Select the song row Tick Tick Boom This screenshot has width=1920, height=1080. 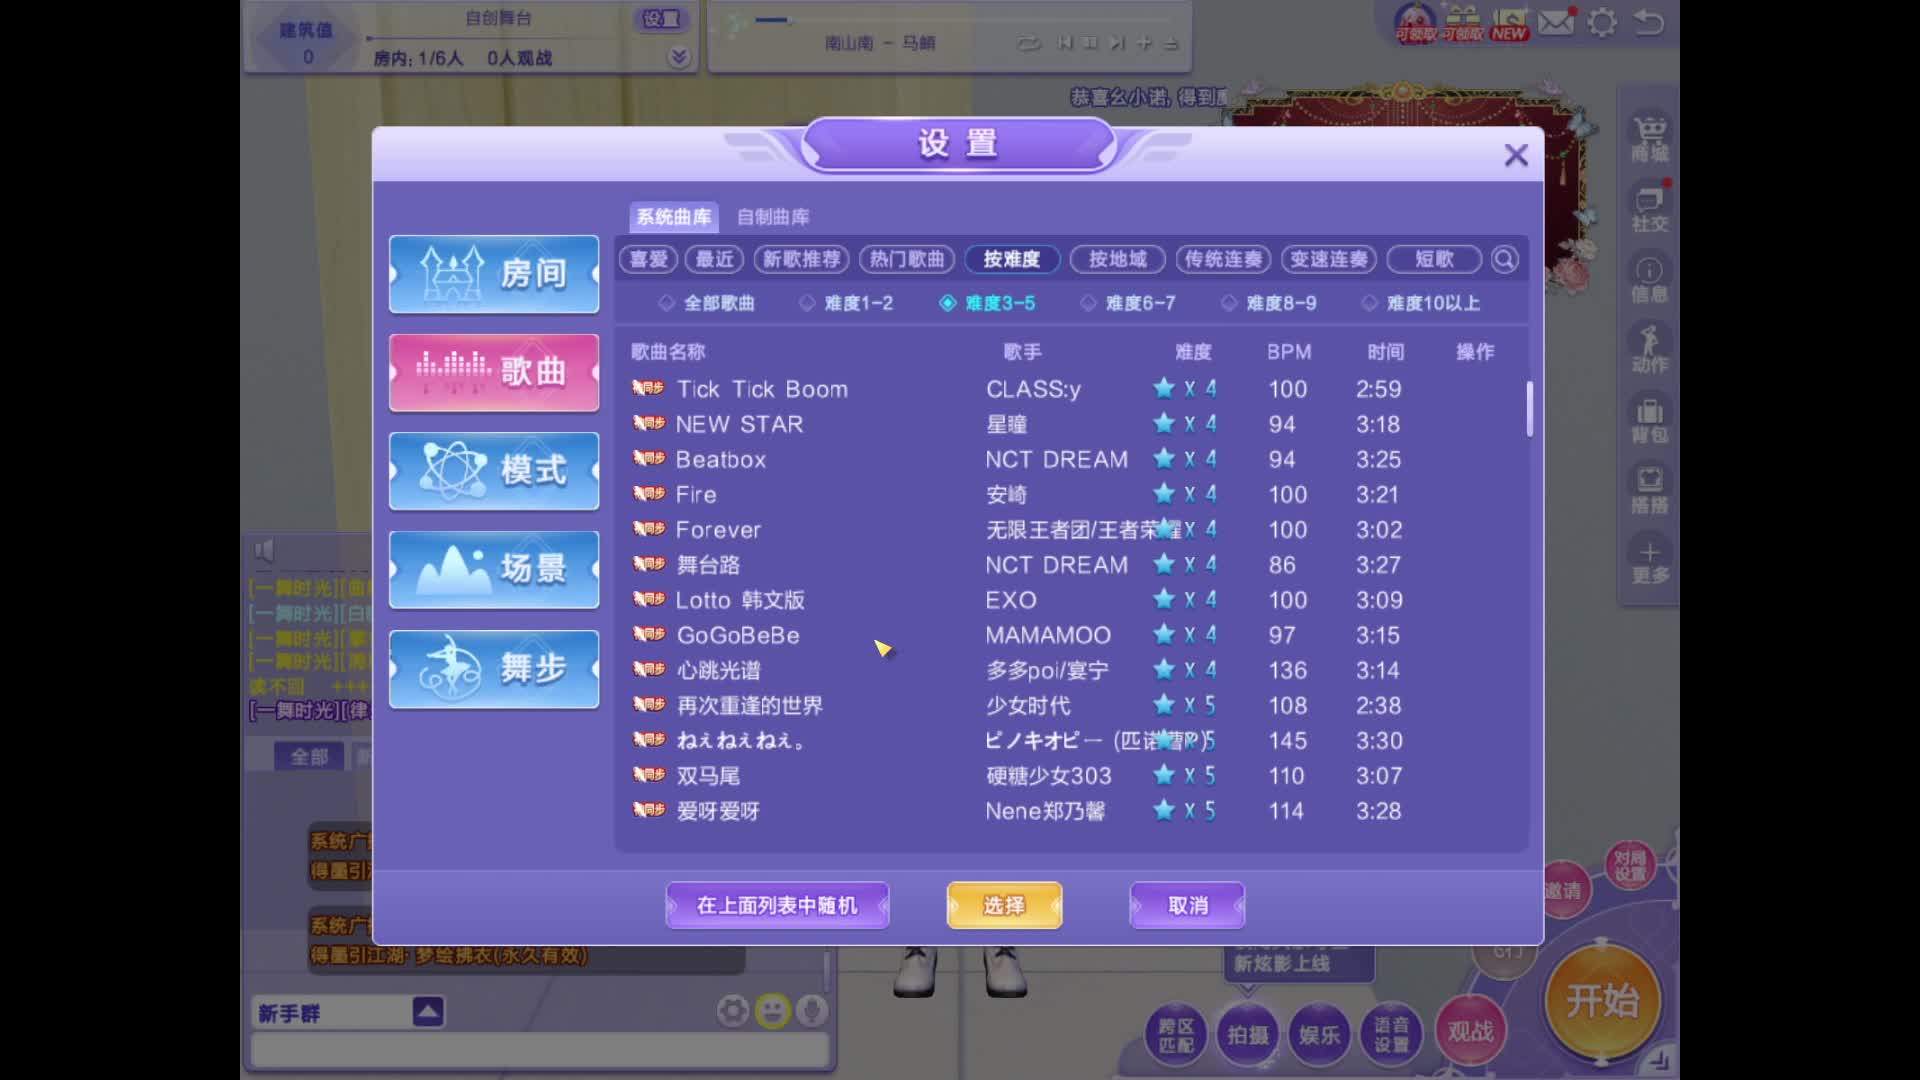(x=1070, y=389)
